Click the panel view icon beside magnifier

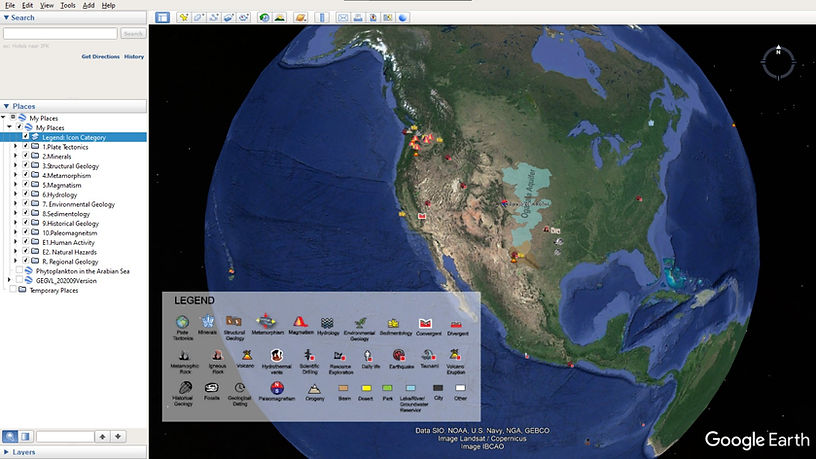coord(25,436)
